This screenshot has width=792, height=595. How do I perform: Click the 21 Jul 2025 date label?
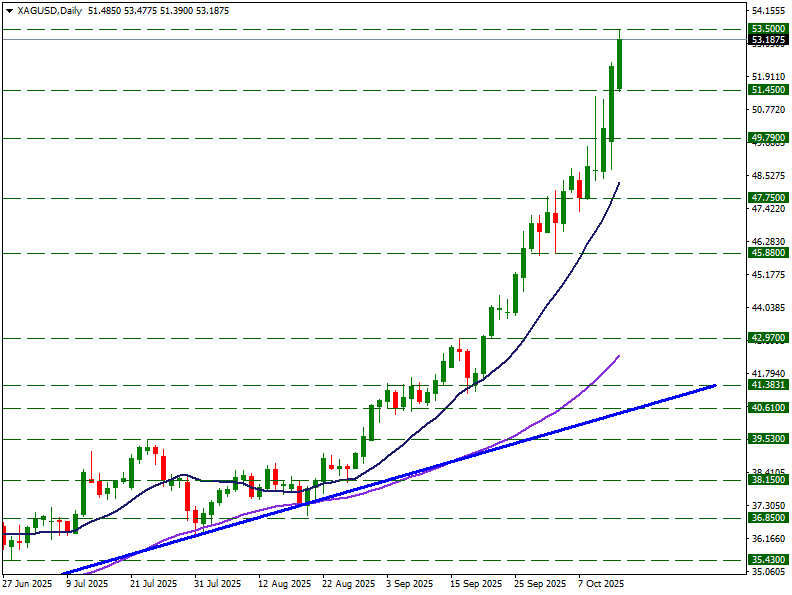[x=154, y=583]
